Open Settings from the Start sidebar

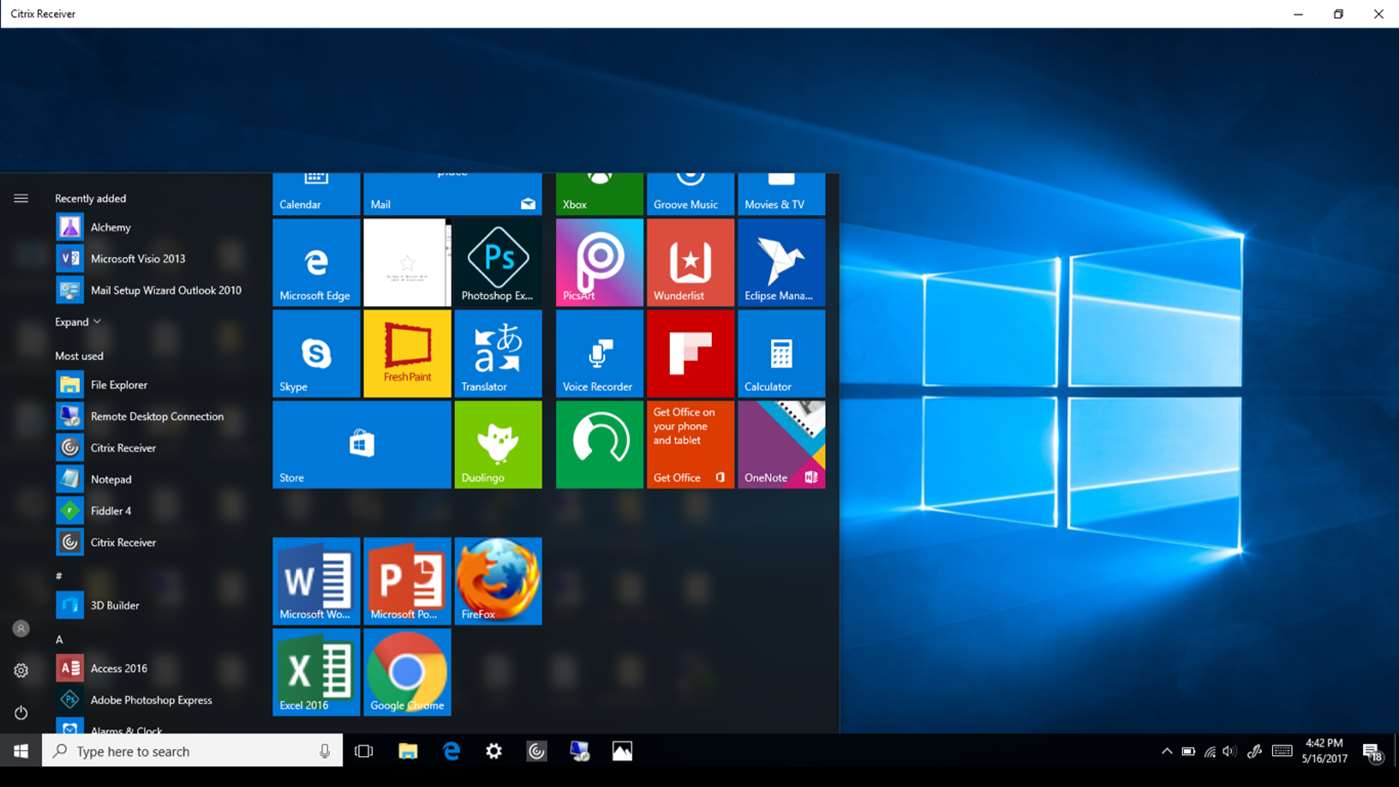(20, 670)
